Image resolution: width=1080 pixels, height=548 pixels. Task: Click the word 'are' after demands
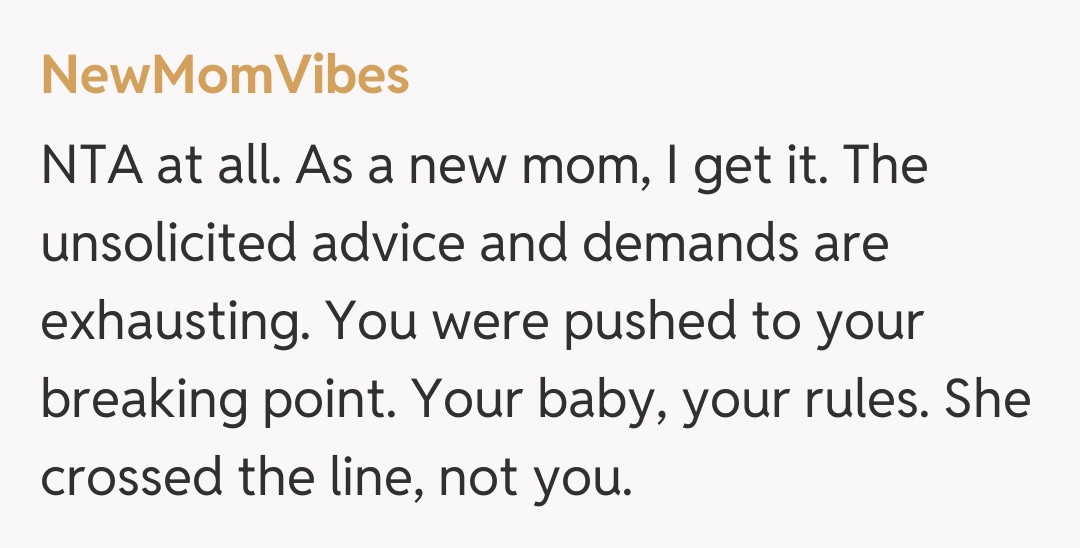[848, 244]
